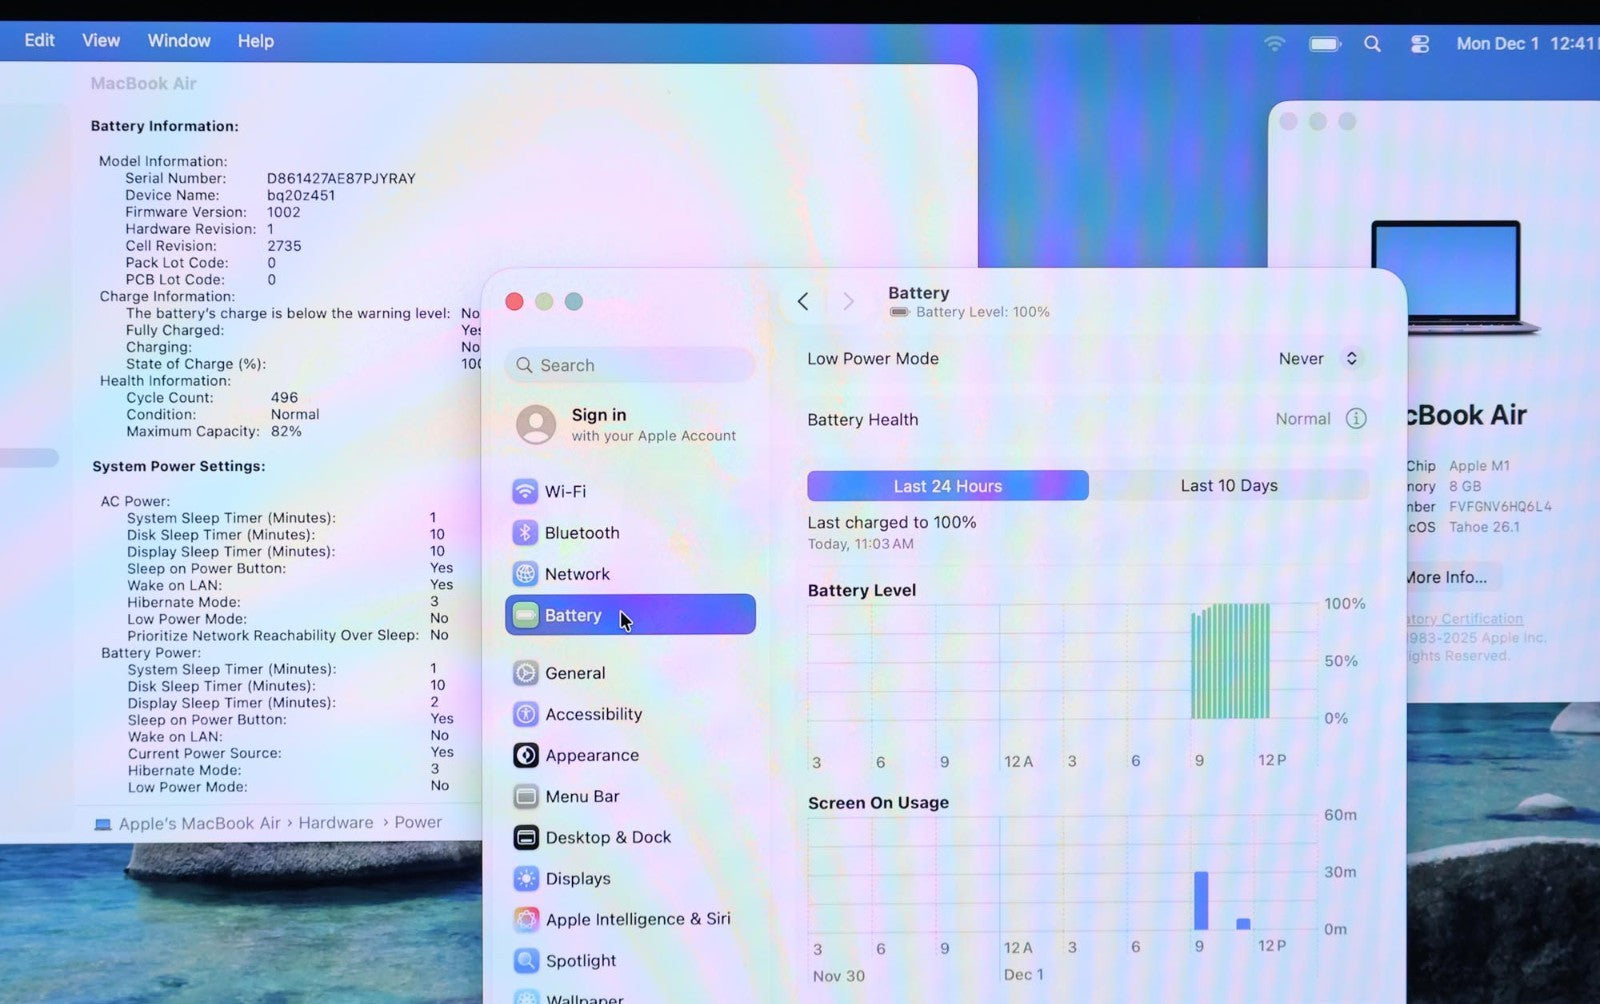Select Network in the sidebar
This screenshot has height=1004, width=1600.
(576, 574)
